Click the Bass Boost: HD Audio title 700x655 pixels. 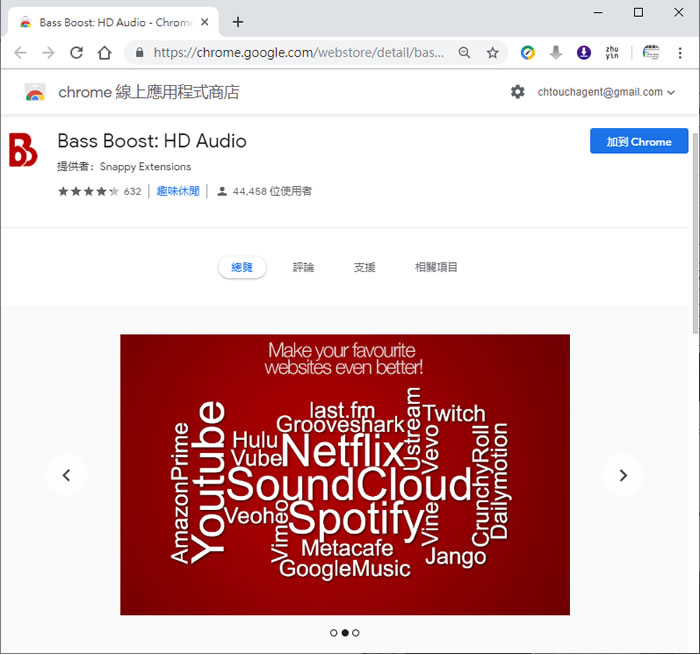coord(152,141)
